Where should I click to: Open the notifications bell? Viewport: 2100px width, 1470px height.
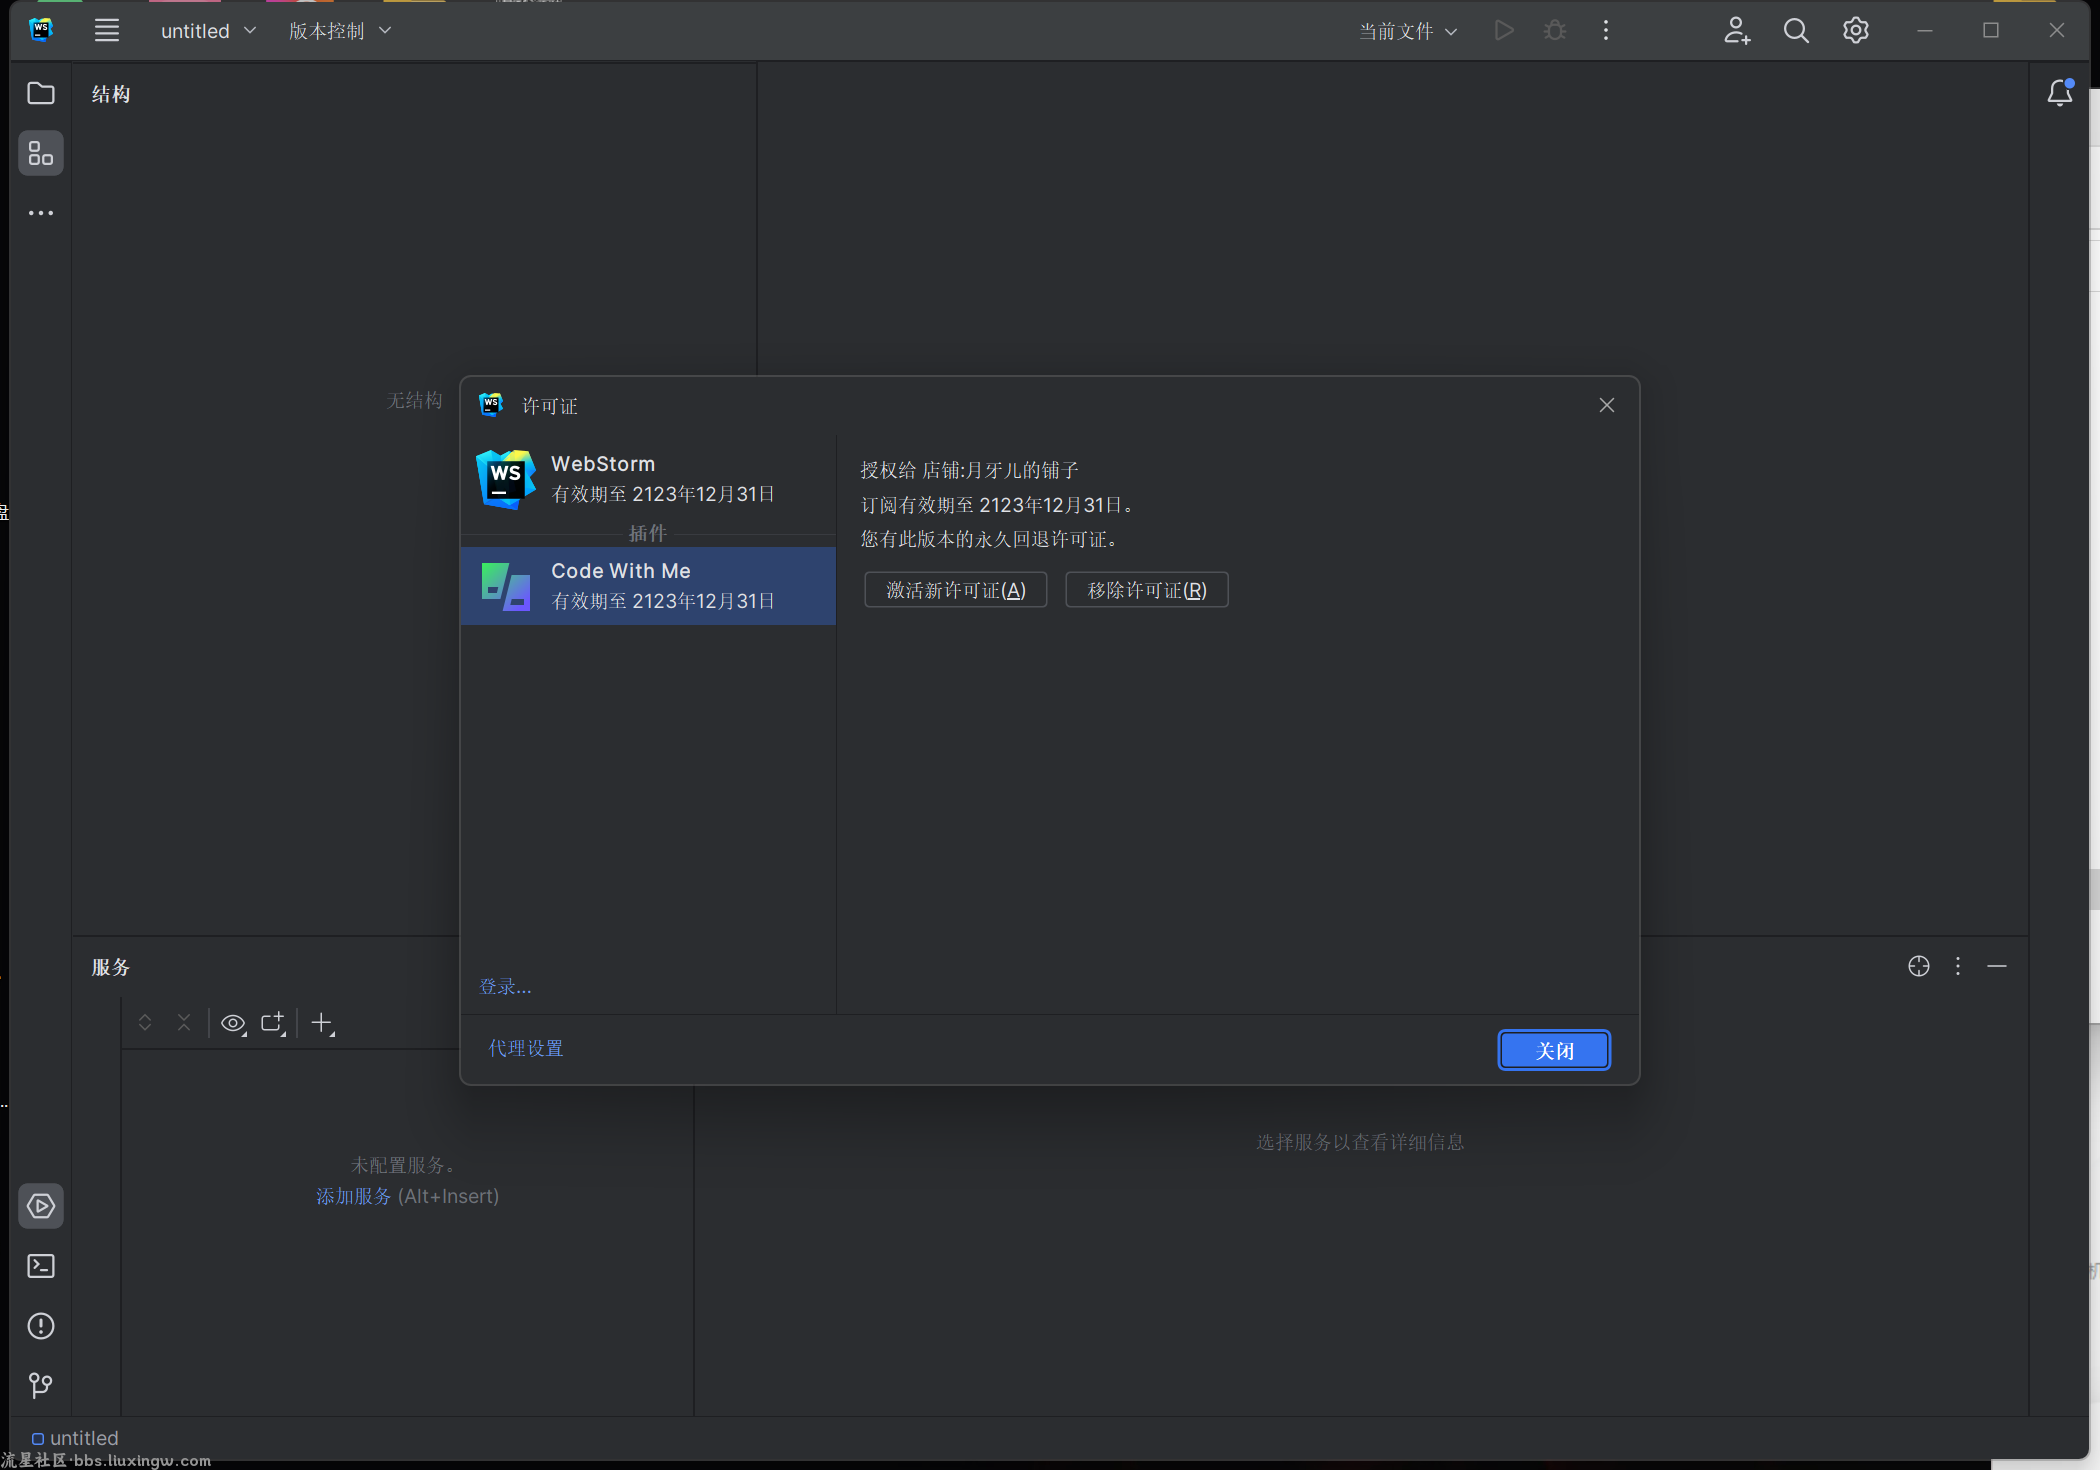click(2060, 93)
